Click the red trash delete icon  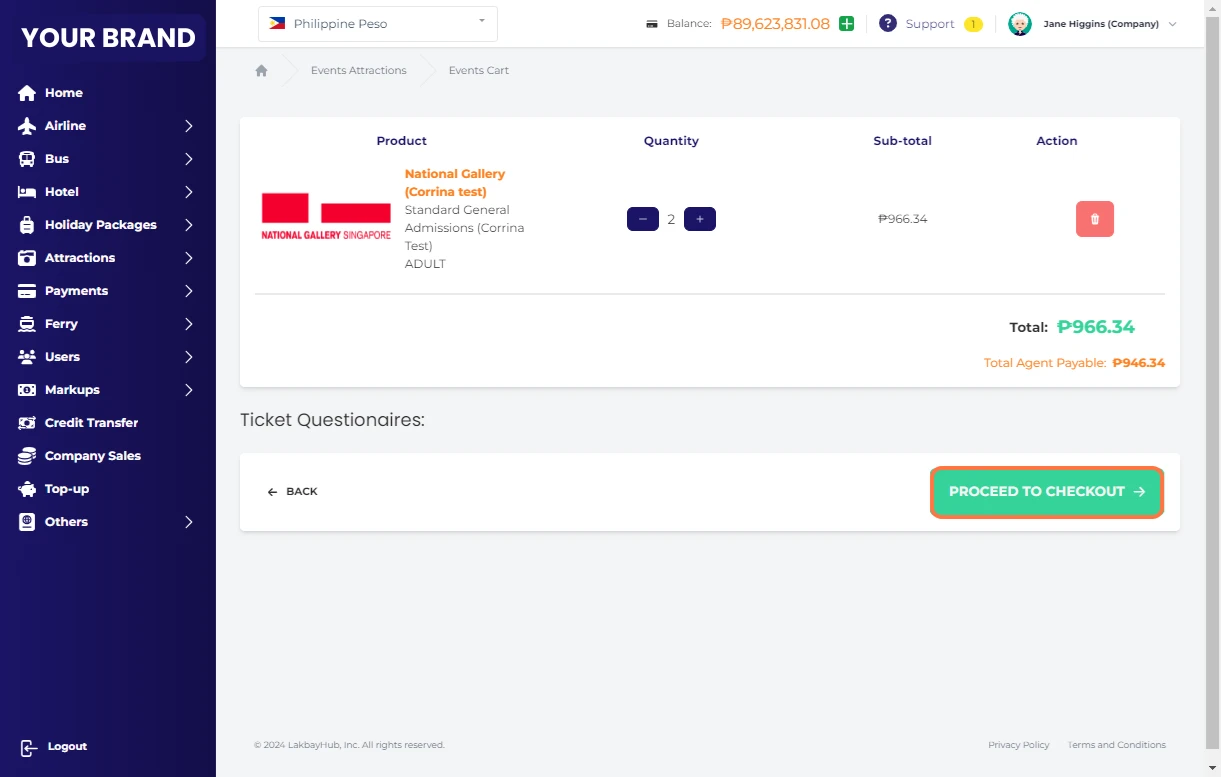click(x=1094, y=219)
